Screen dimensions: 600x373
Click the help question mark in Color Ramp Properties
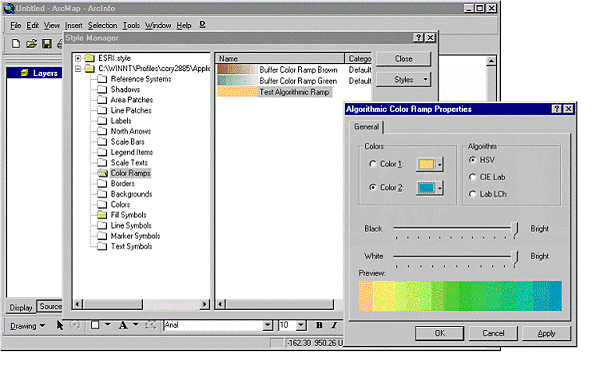557,109
